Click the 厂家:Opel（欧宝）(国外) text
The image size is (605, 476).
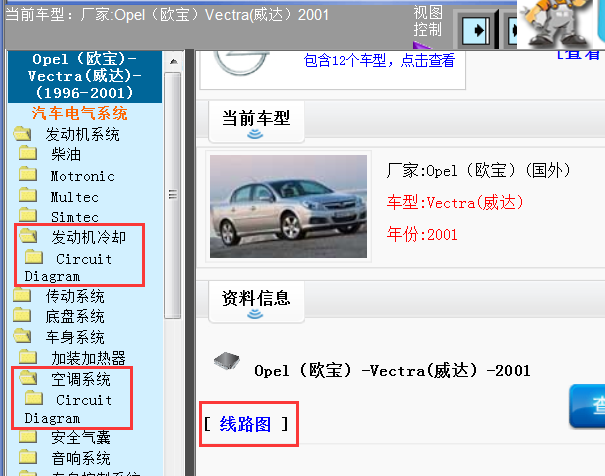pos(478,170)
